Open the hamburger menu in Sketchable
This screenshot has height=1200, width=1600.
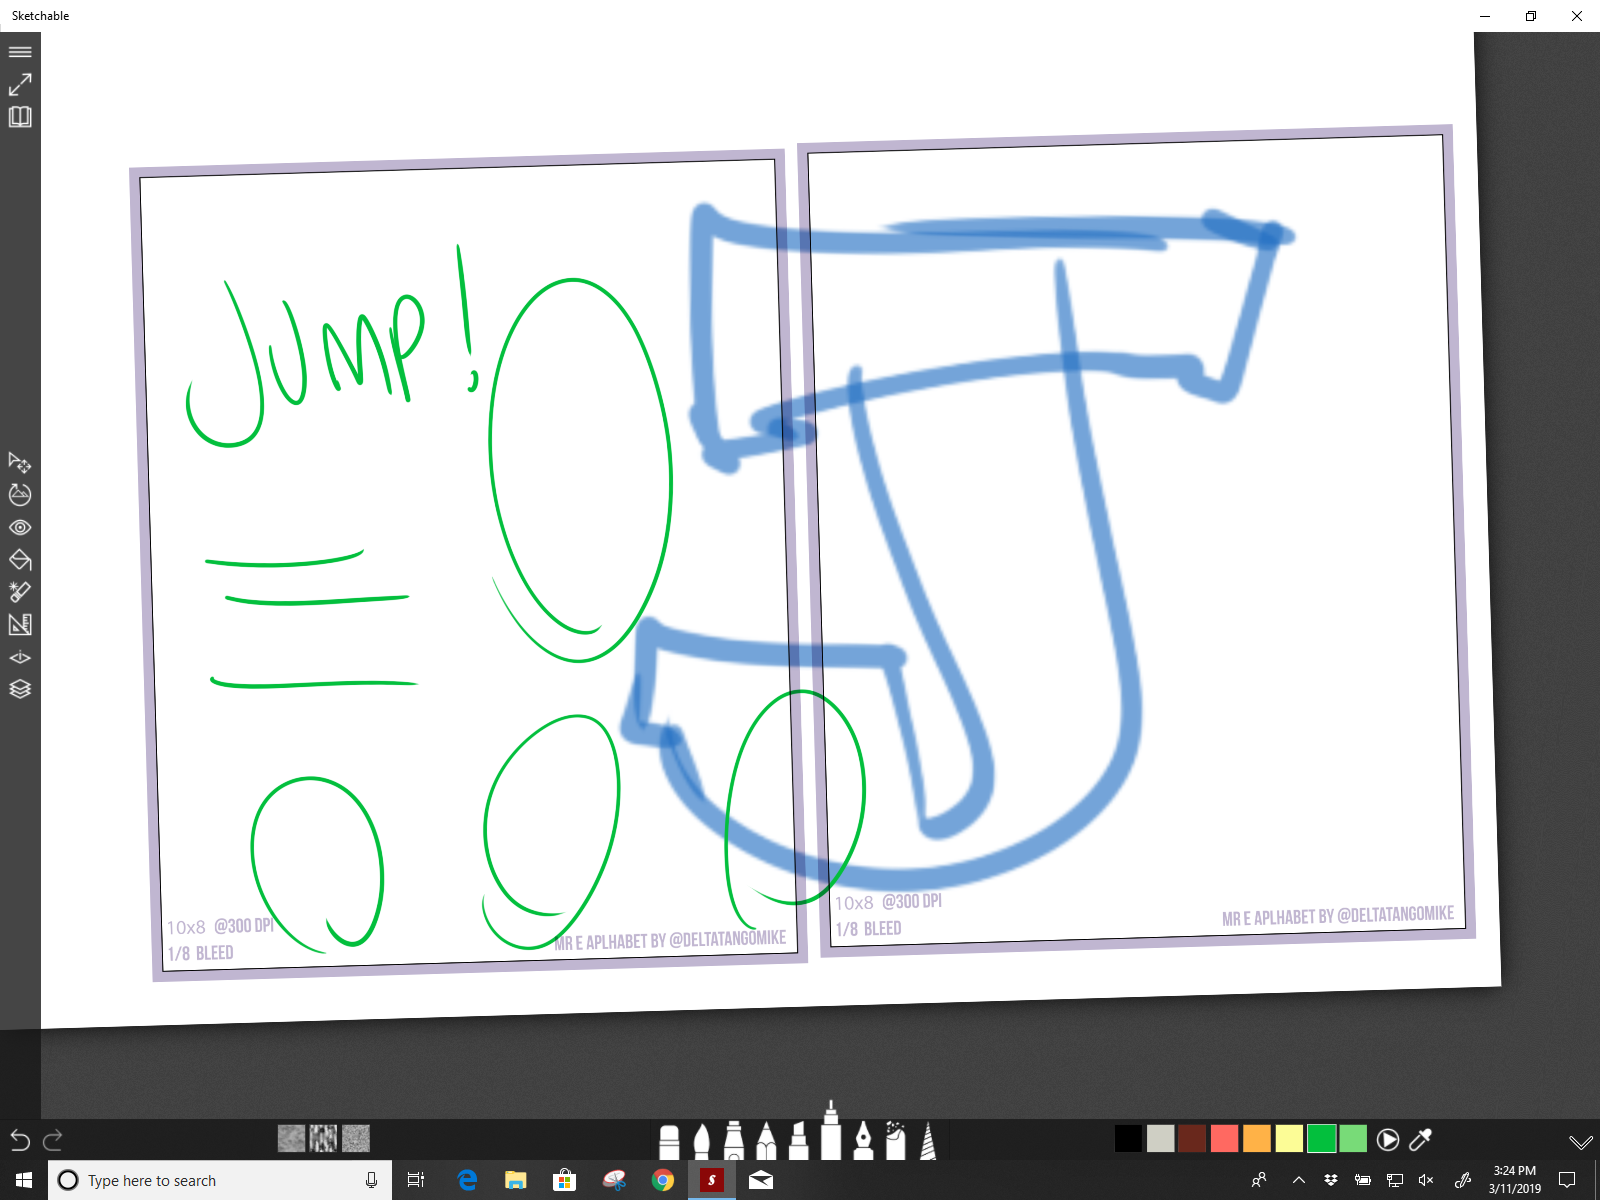[20, 52]
